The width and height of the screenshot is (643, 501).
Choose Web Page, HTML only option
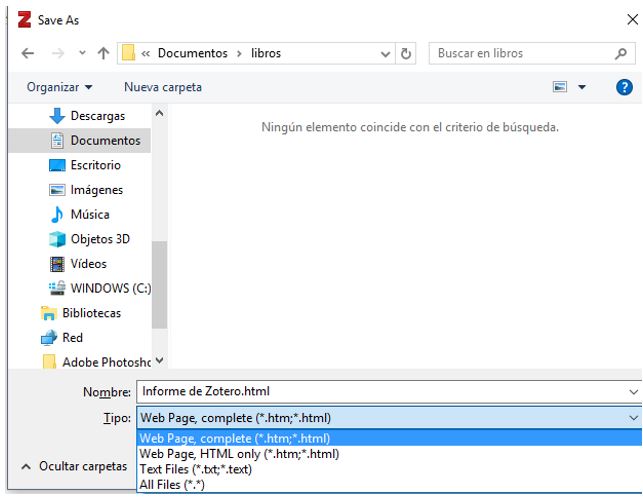click(239, 453)
